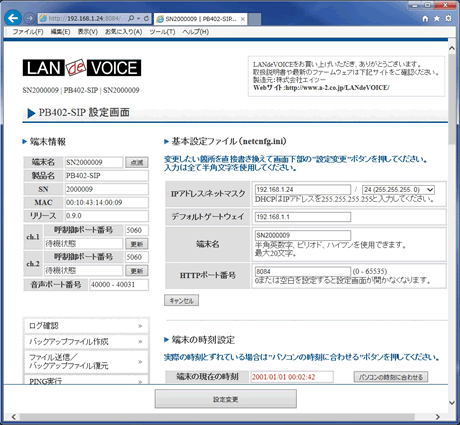Click the 更新 button for ch.2

point(137,271)
